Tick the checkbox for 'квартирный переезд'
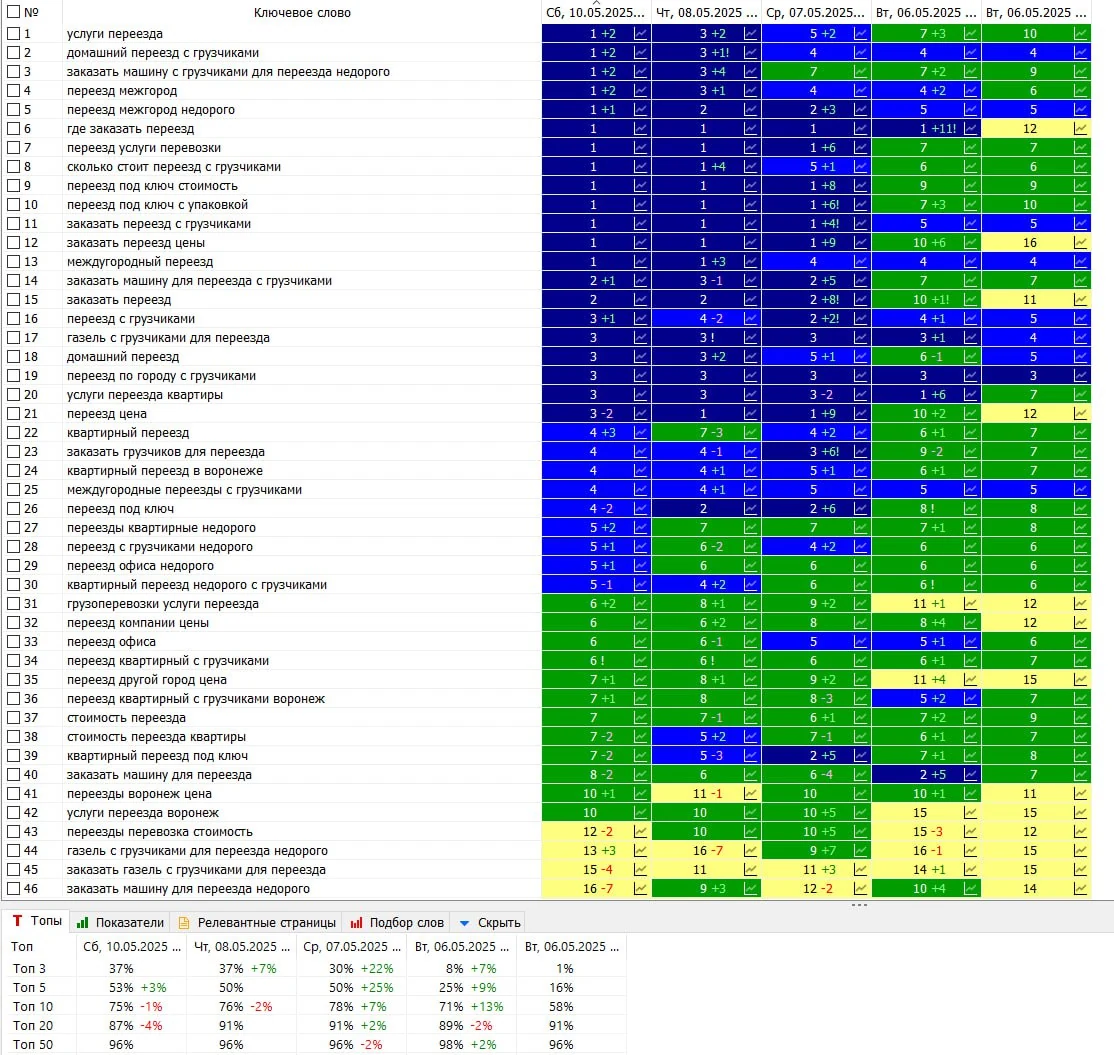Viewport: 1114px width, 1055px height. tap(13, 433)
